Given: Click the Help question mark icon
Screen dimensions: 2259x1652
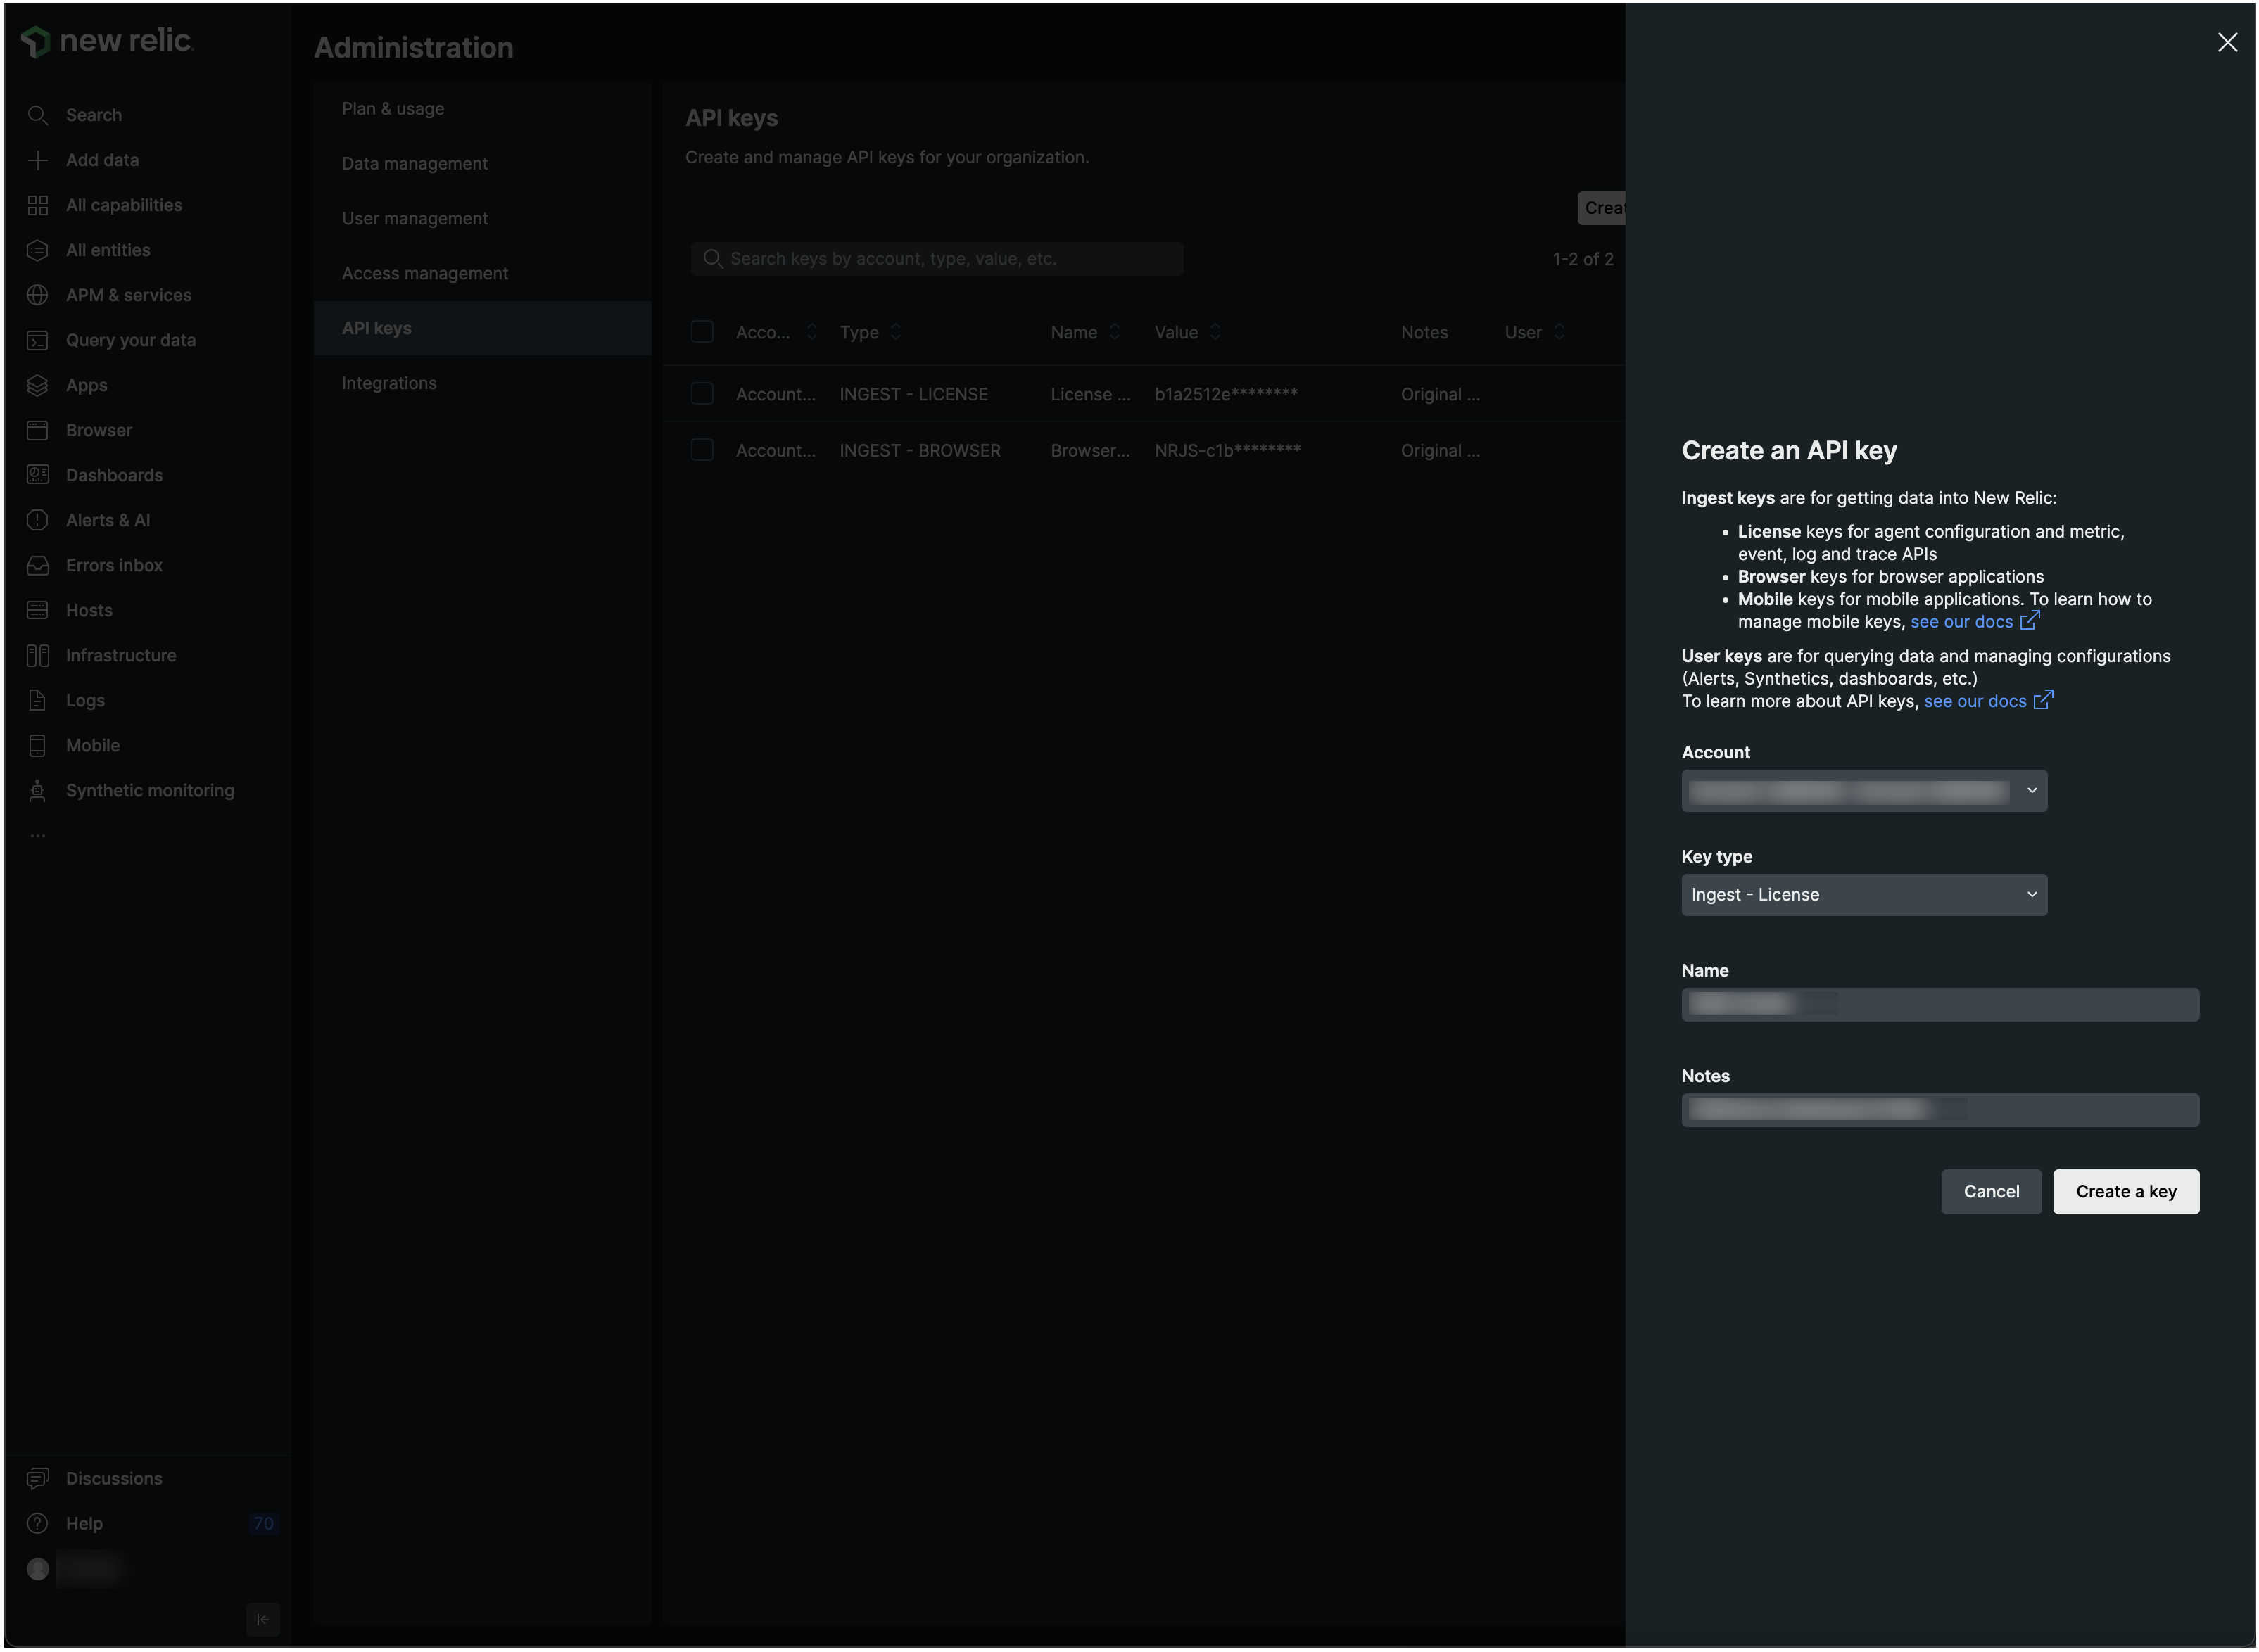Looking at the screenshot, I should point(38,1523).
